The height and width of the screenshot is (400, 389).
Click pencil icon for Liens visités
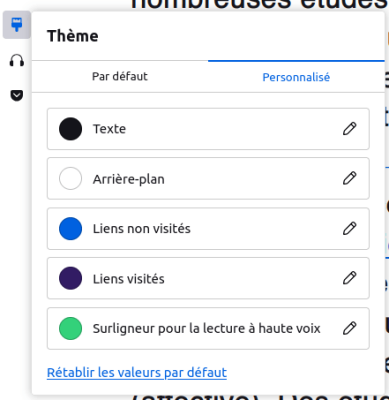point(349,278)
